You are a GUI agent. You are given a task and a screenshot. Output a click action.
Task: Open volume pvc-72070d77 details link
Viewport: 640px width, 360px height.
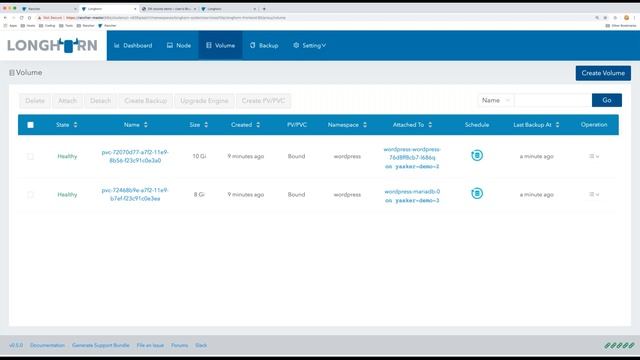(135, 156)
